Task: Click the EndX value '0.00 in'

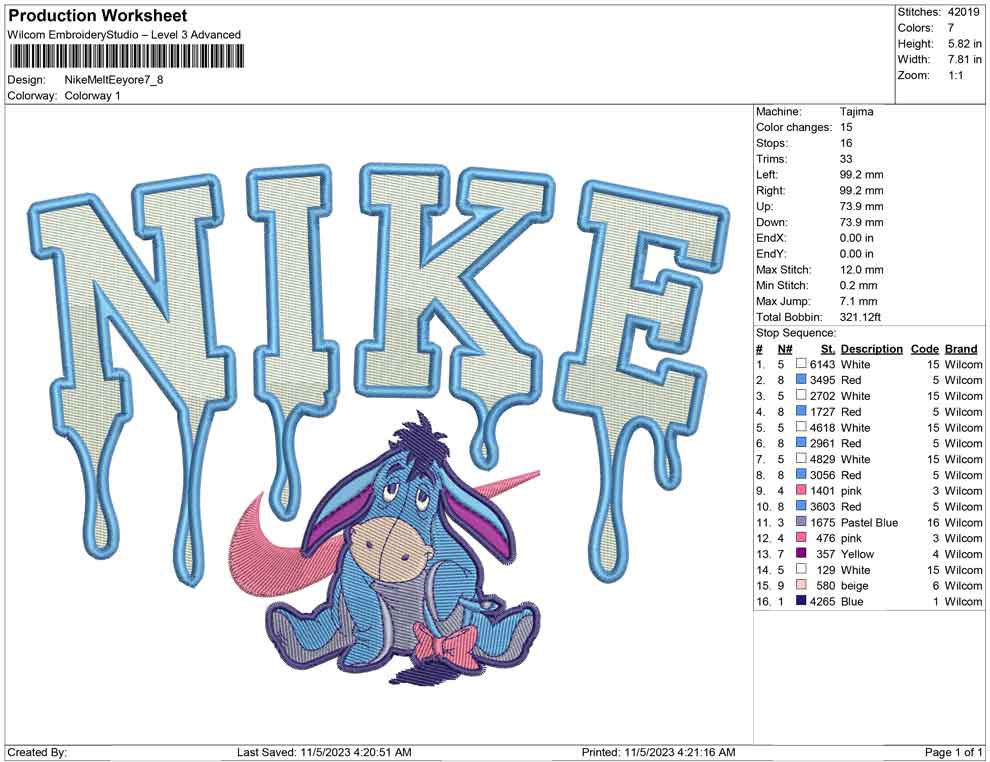Action: coord(857,237)
